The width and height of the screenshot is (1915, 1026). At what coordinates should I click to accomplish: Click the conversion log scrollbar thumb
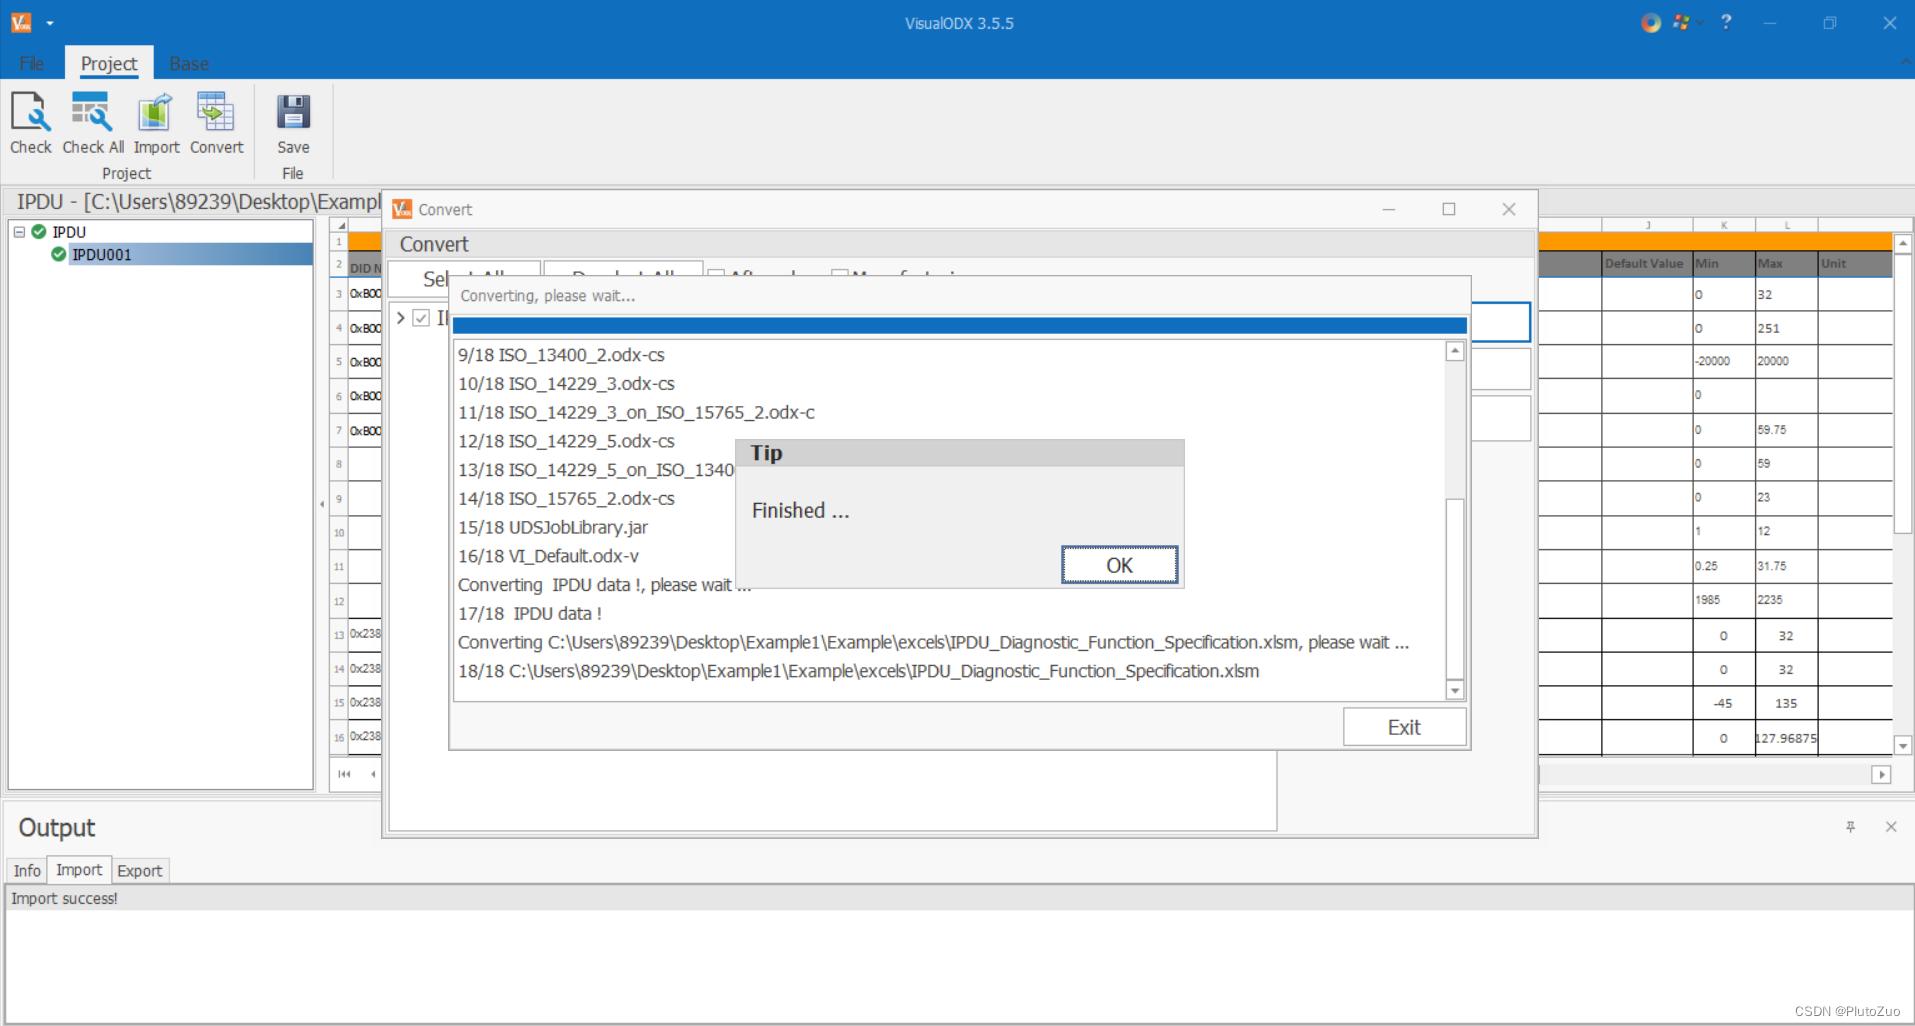pyautogui.click(x=1455, y=587)
